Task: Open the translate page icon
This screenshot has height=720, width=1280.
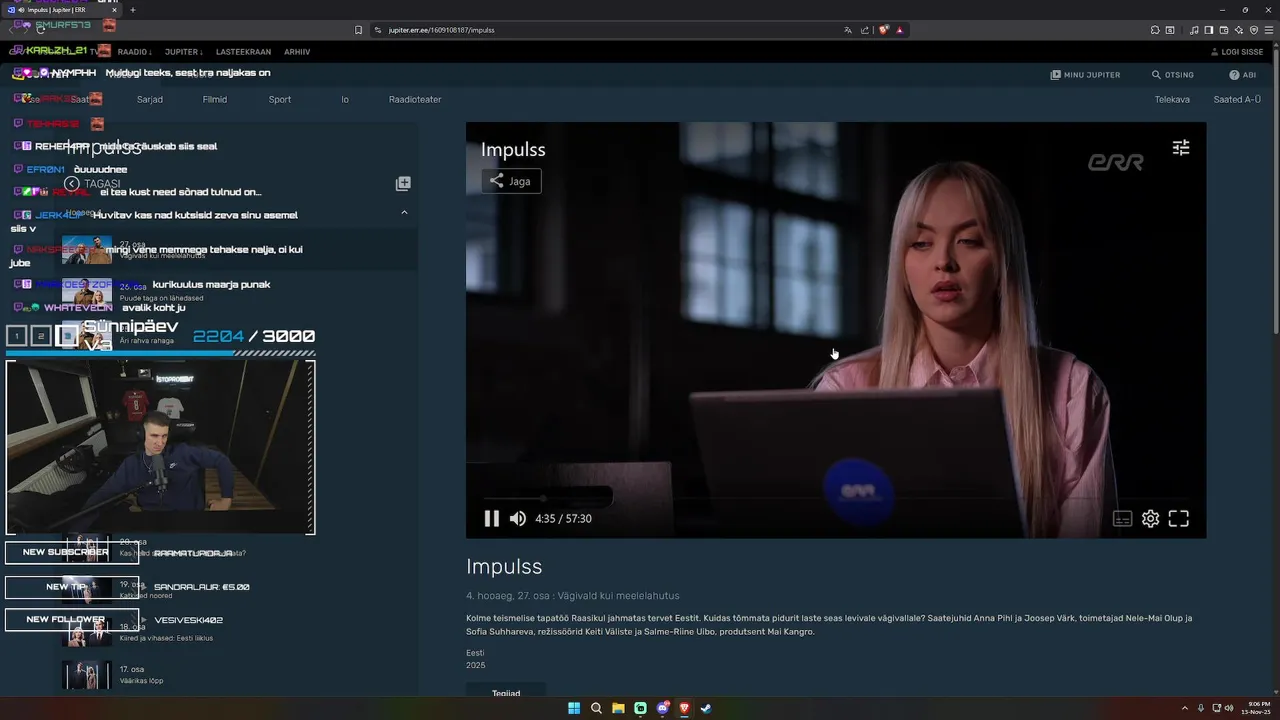Action: (x=848, y=30)
